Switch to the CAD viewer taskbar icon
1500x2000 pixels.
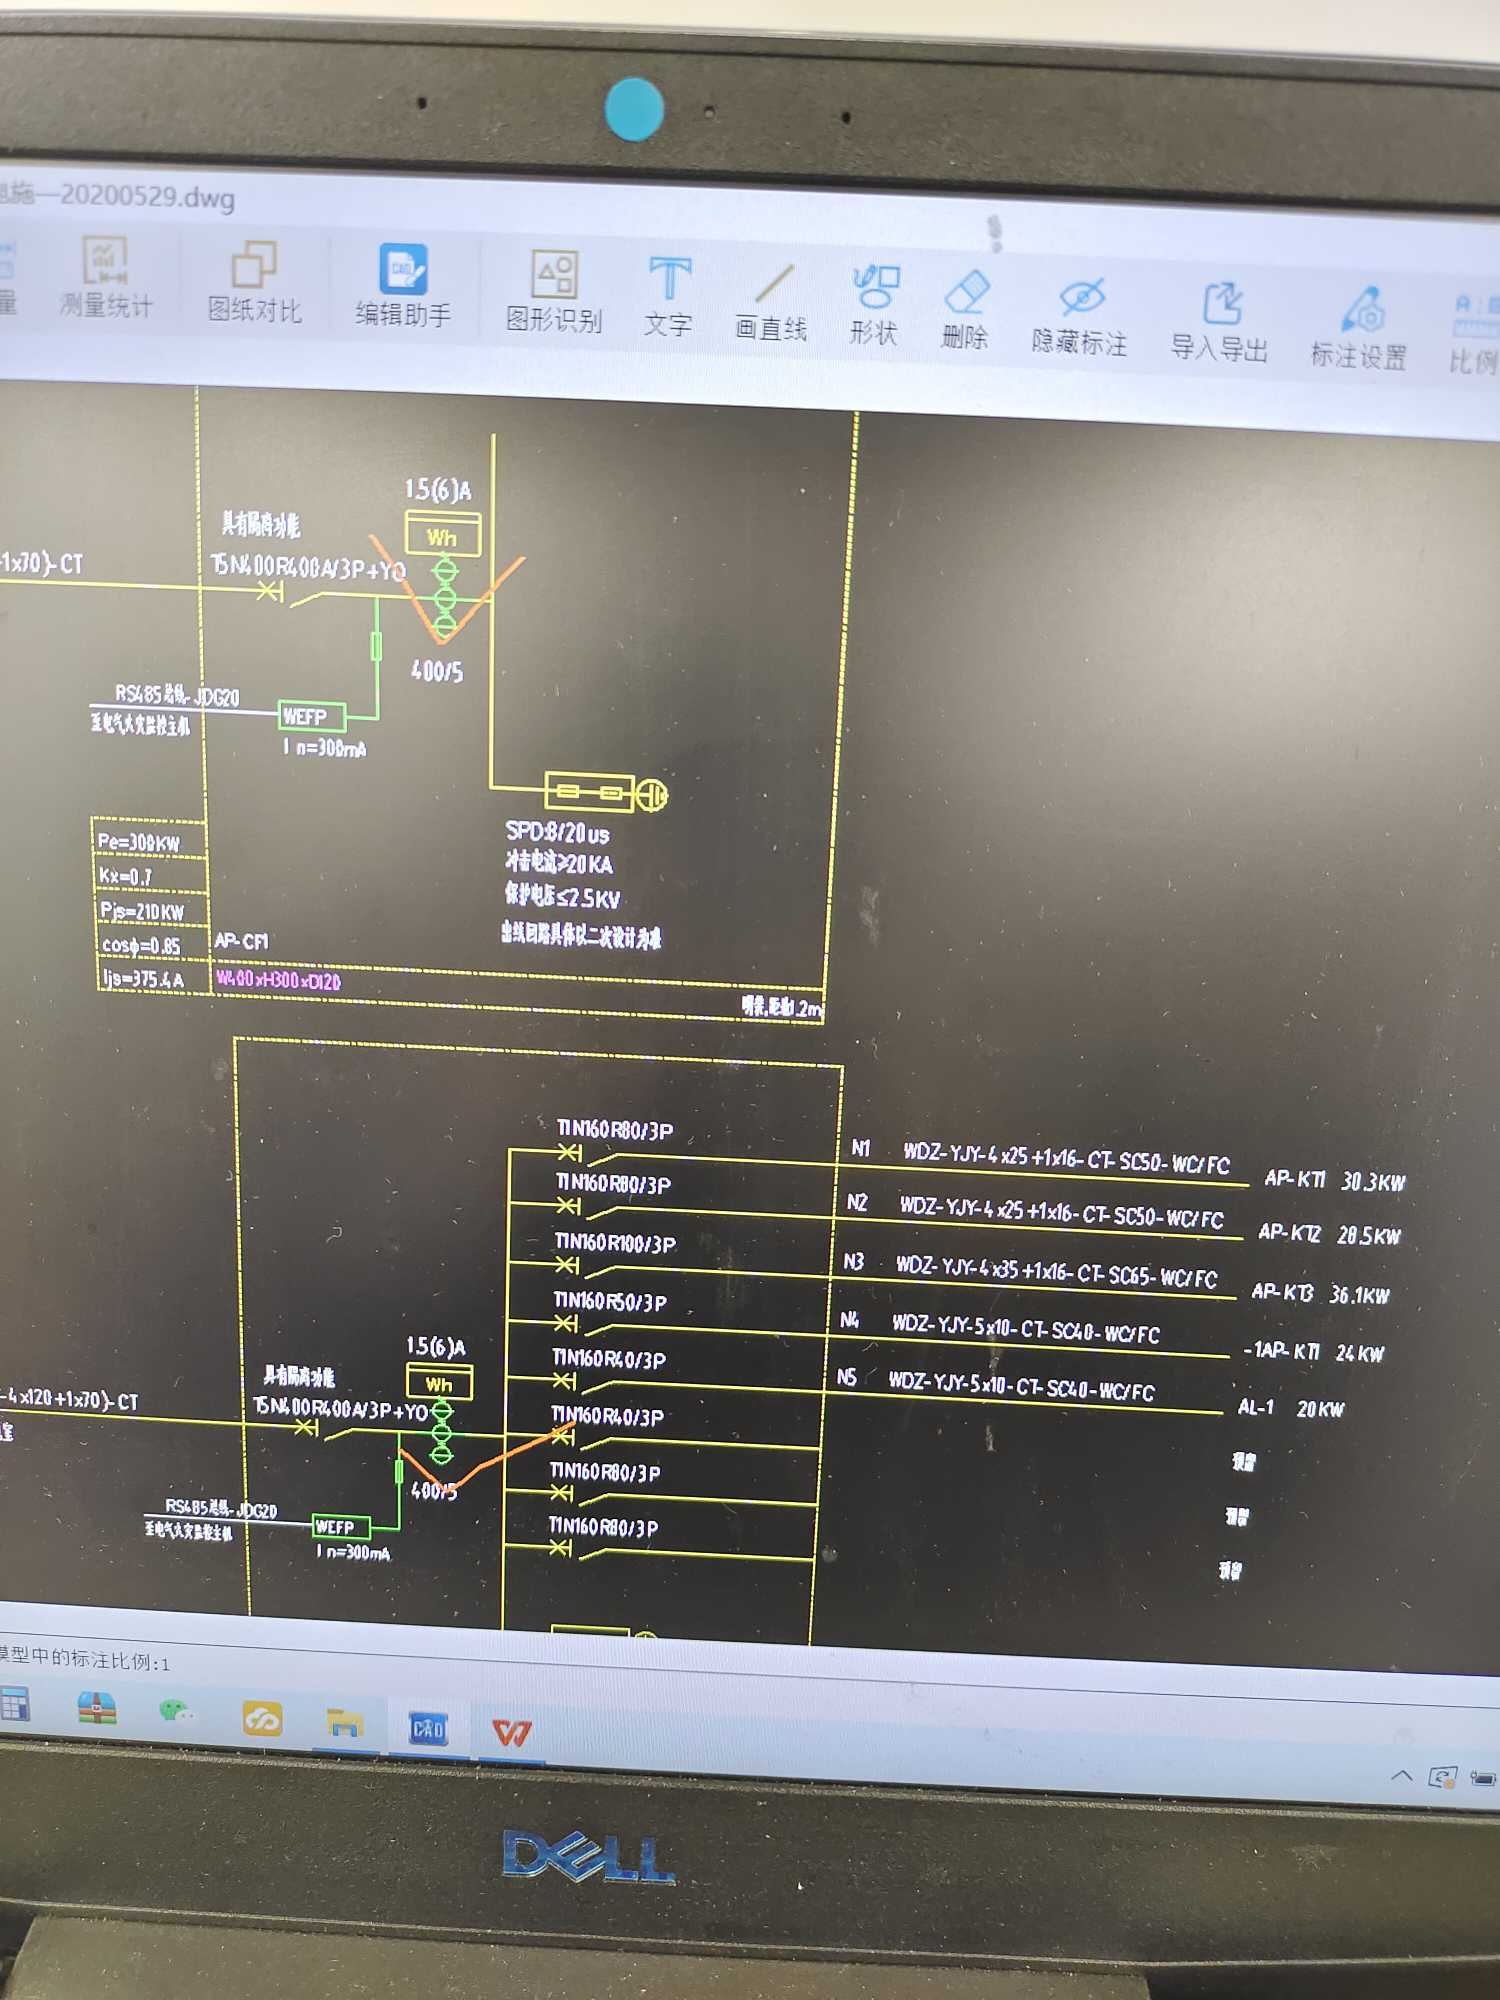click(428, 1729)
